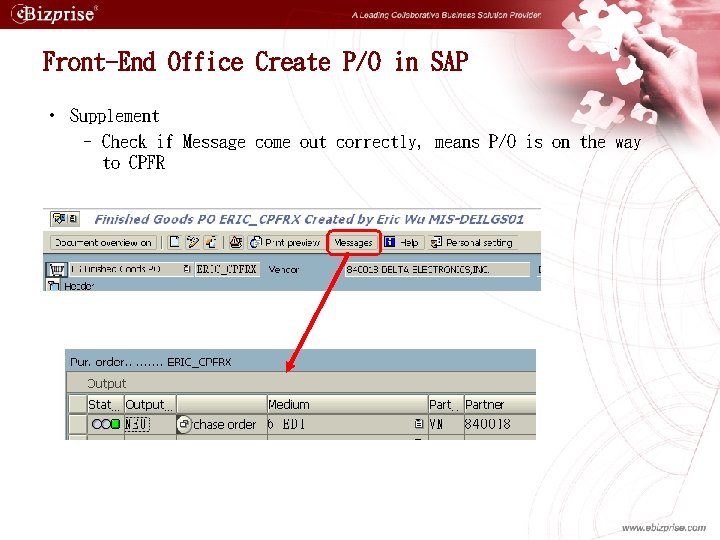Viewport: 720px width, 540px height.
Task: Select the NEU row selector box
Action: click(x=78, y=424)
